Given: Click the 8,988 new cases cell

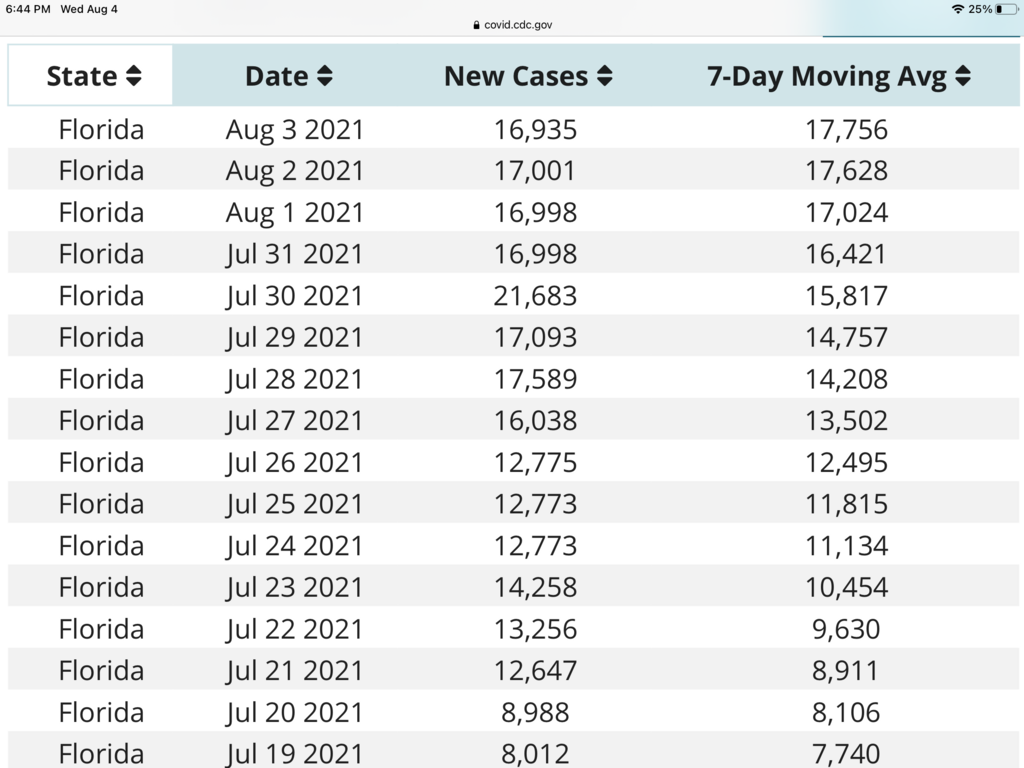Looking at the screenshot, I should (x=535, y=712).
